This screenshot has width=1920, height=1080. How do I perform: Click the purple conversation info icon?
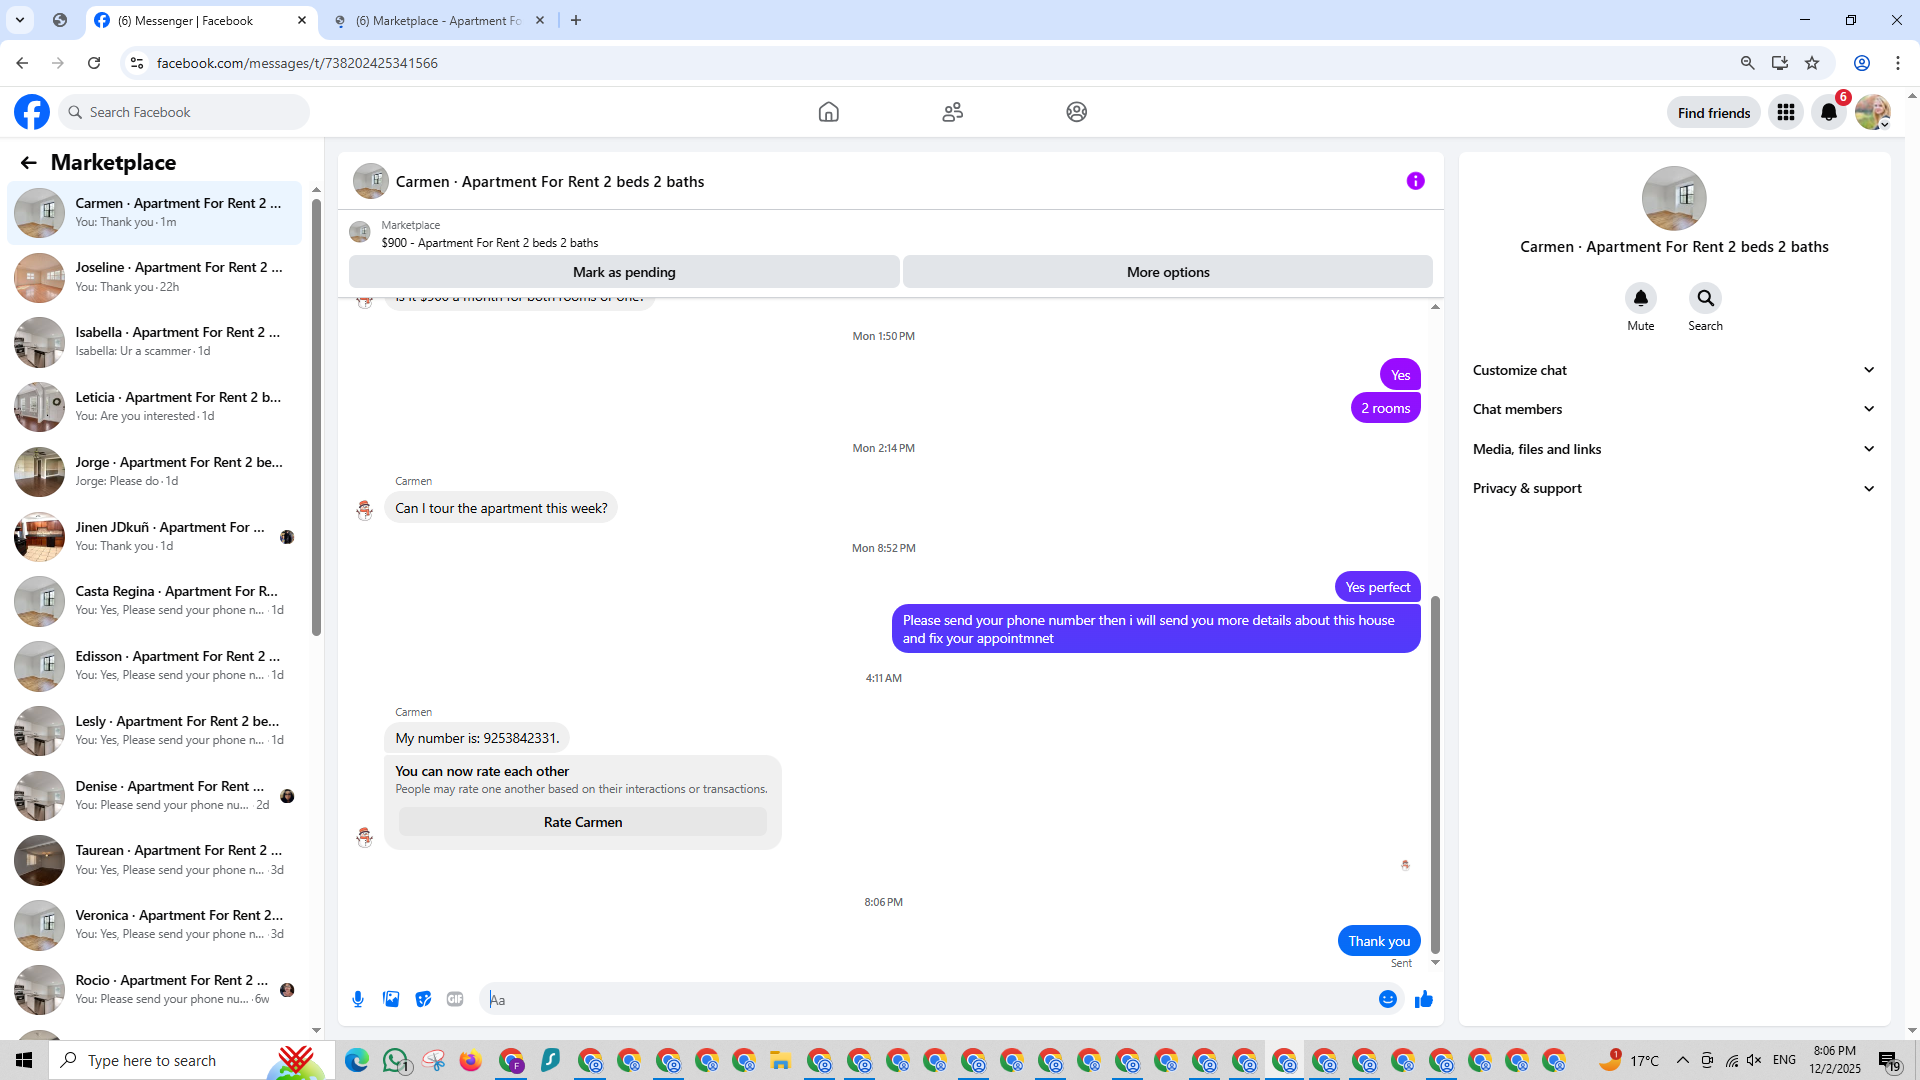[x=1415, y=181]
